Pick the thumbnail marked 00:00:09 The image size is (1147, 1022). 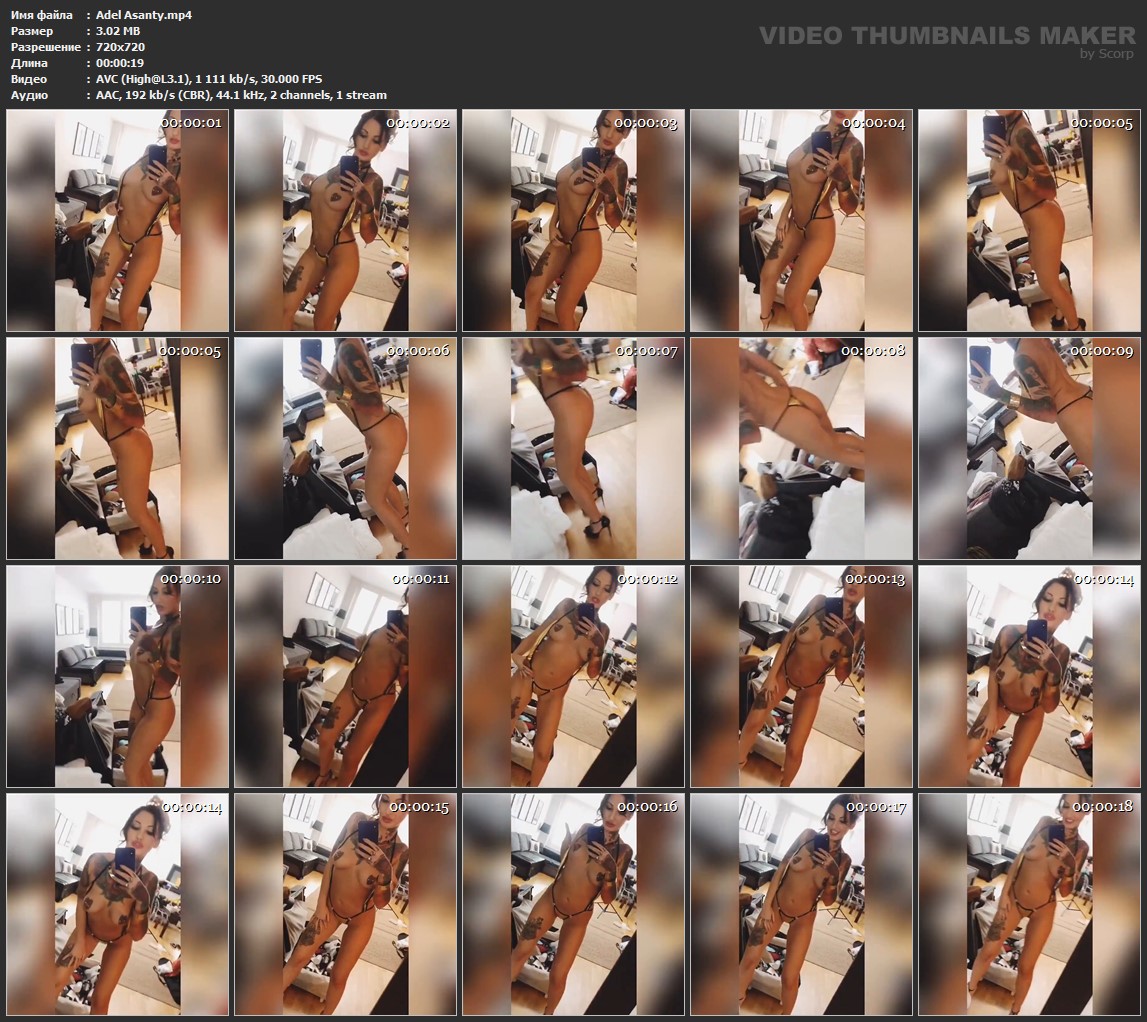[x=1030, y=448]
